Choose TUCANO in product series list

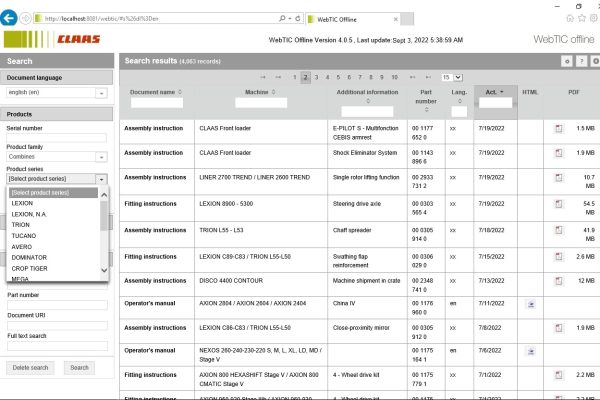(23, 235)
